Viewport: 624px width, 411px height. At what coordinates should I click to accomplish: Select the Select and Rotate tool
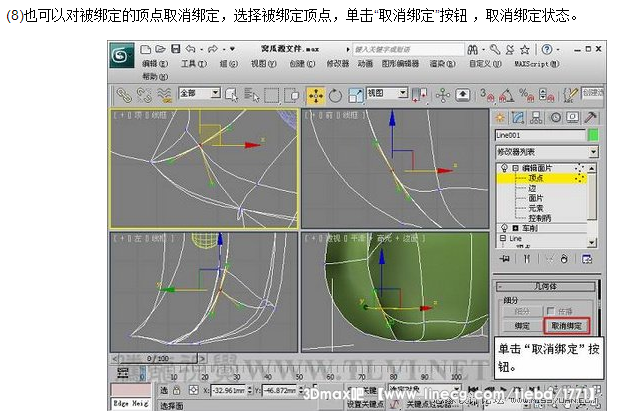(x=335, y=96)
